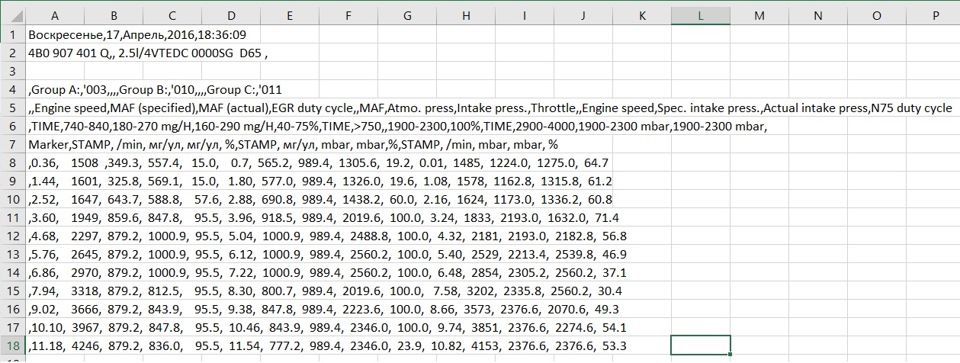
Task: Select row 3 header
Action: click(x=12, y=72)
